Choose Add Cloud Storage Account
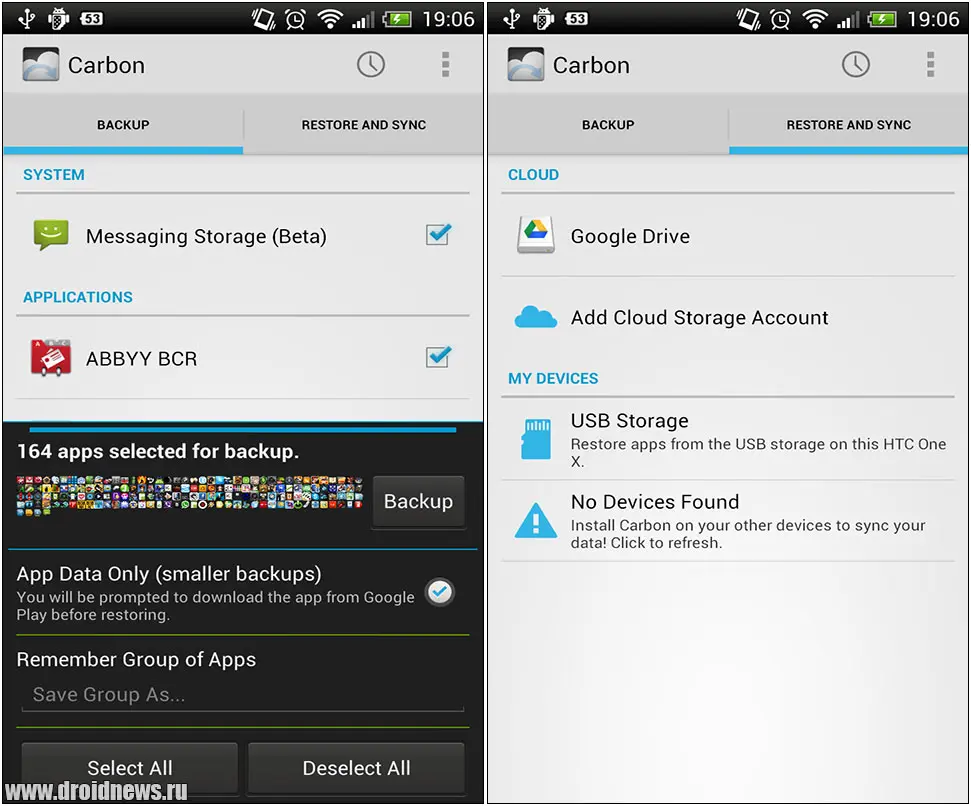Viewport: 971px width, 806px height. click(728, 317)
